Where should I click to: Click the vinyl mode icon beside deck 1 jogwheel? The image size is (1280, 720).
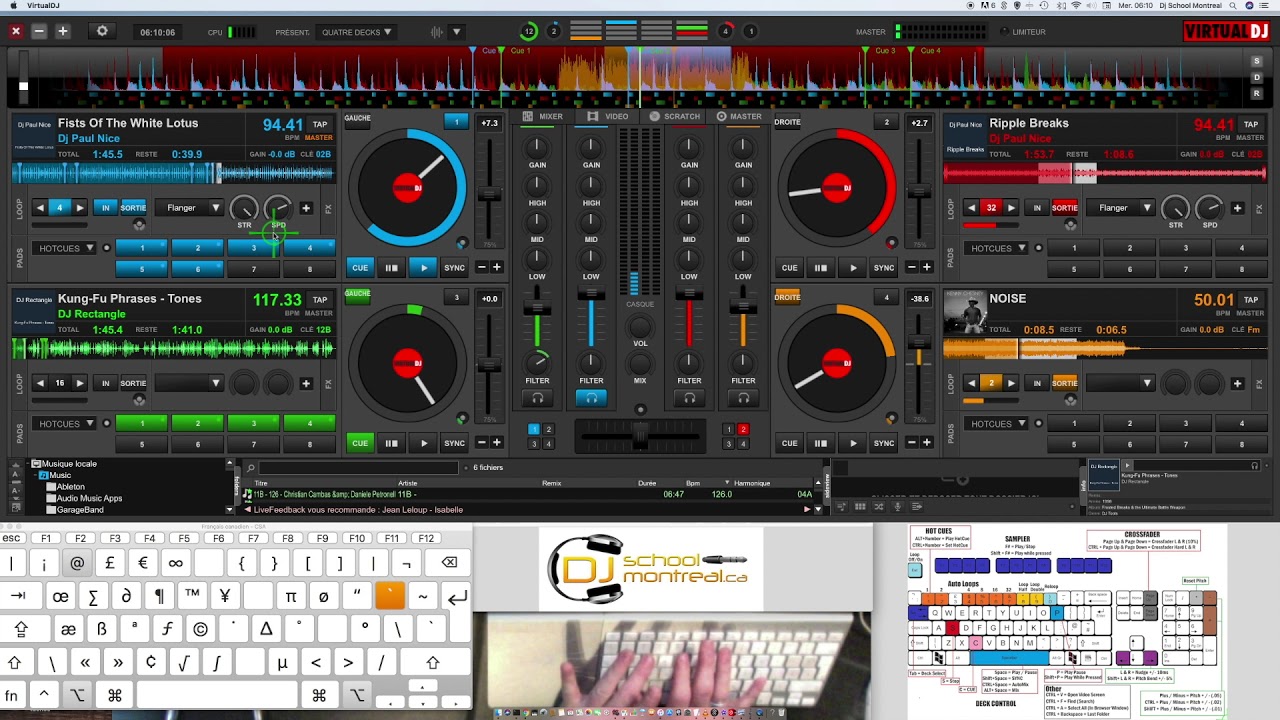(461, 243)
